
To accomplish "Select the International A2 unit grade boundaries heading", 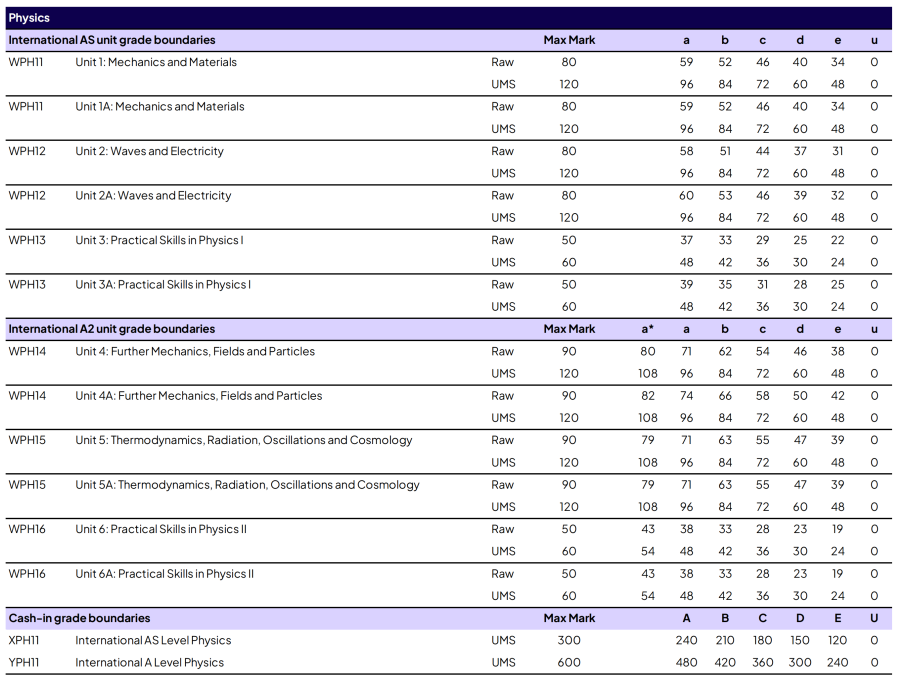I will pos(112,329).
